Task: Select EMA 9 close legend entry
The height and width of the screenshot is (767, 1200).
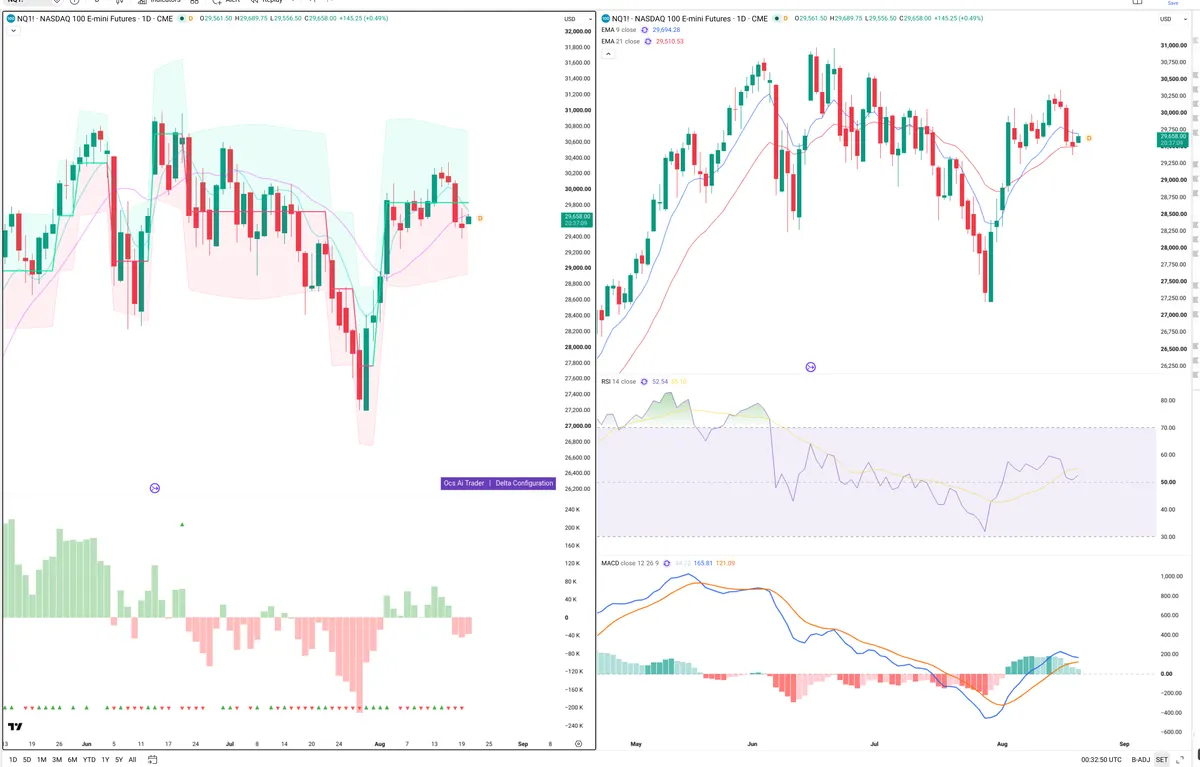Action: (x=617, y=30)
